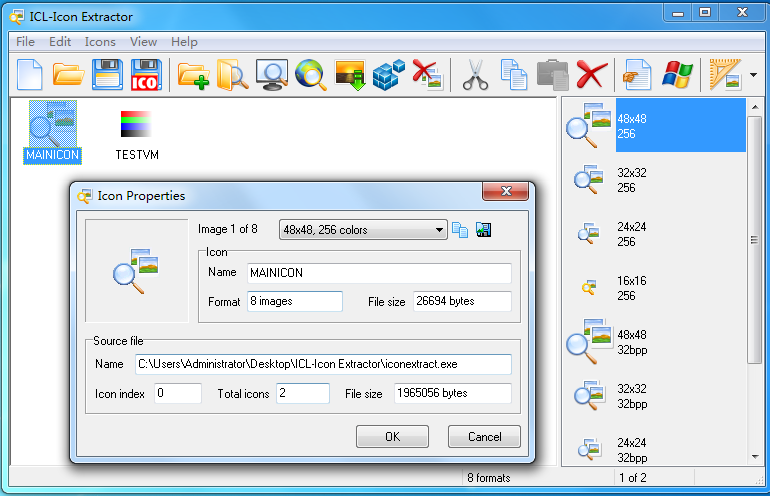Click the scissors Cut icon
This screenshot has width=770, height=496.
(475, 75)
